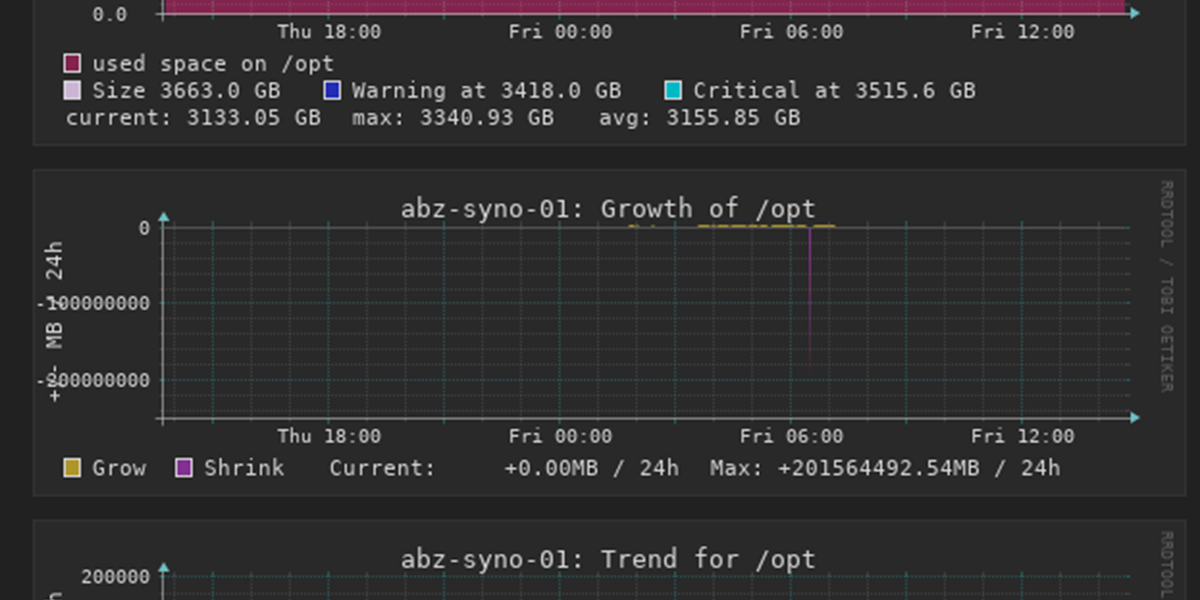Click the light pink Size legend swatch
1200x600 pixels.
[x=72, y=91]
